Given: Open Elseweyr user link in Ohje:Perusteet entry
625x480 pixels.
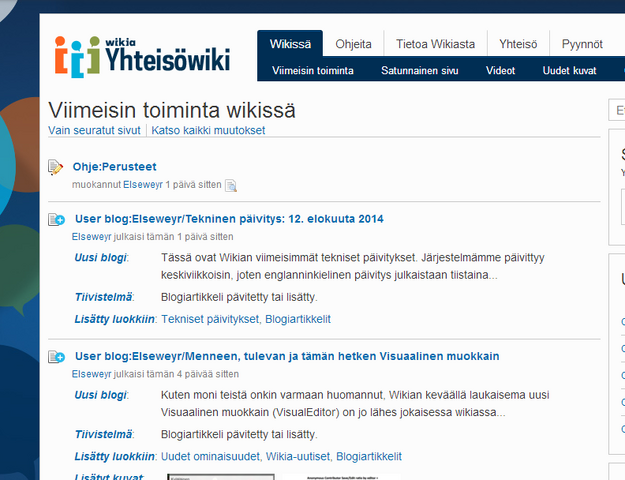Looking at the screenshot, I should click(x=143, y=185).
